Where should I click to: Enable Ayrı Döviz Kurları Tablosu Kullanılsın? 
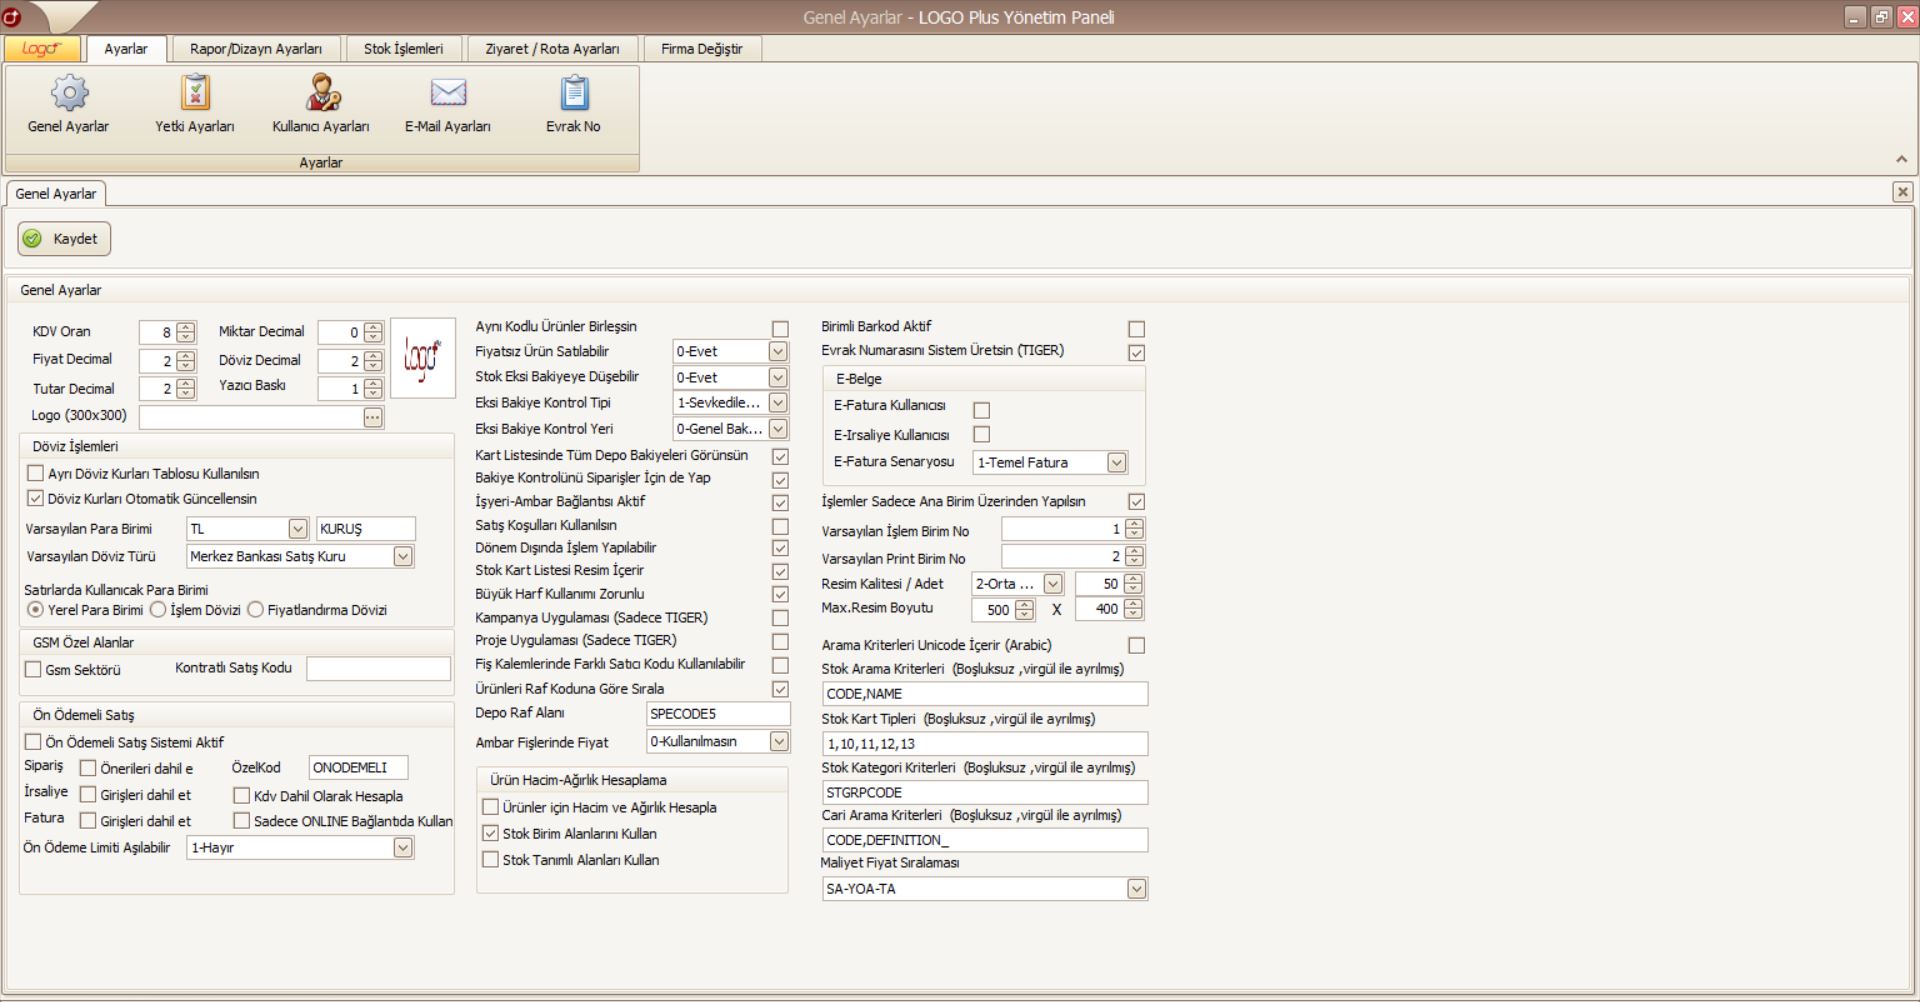[x=36, y=474]
